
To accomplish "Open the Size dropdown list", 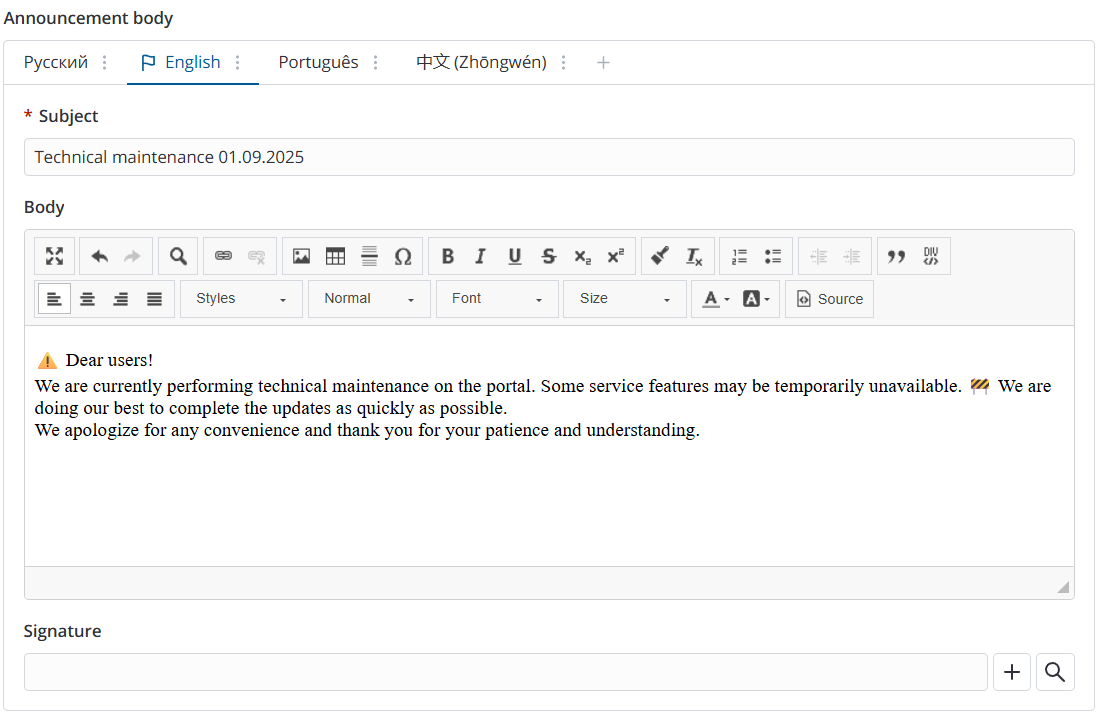I will click(625, 299).
